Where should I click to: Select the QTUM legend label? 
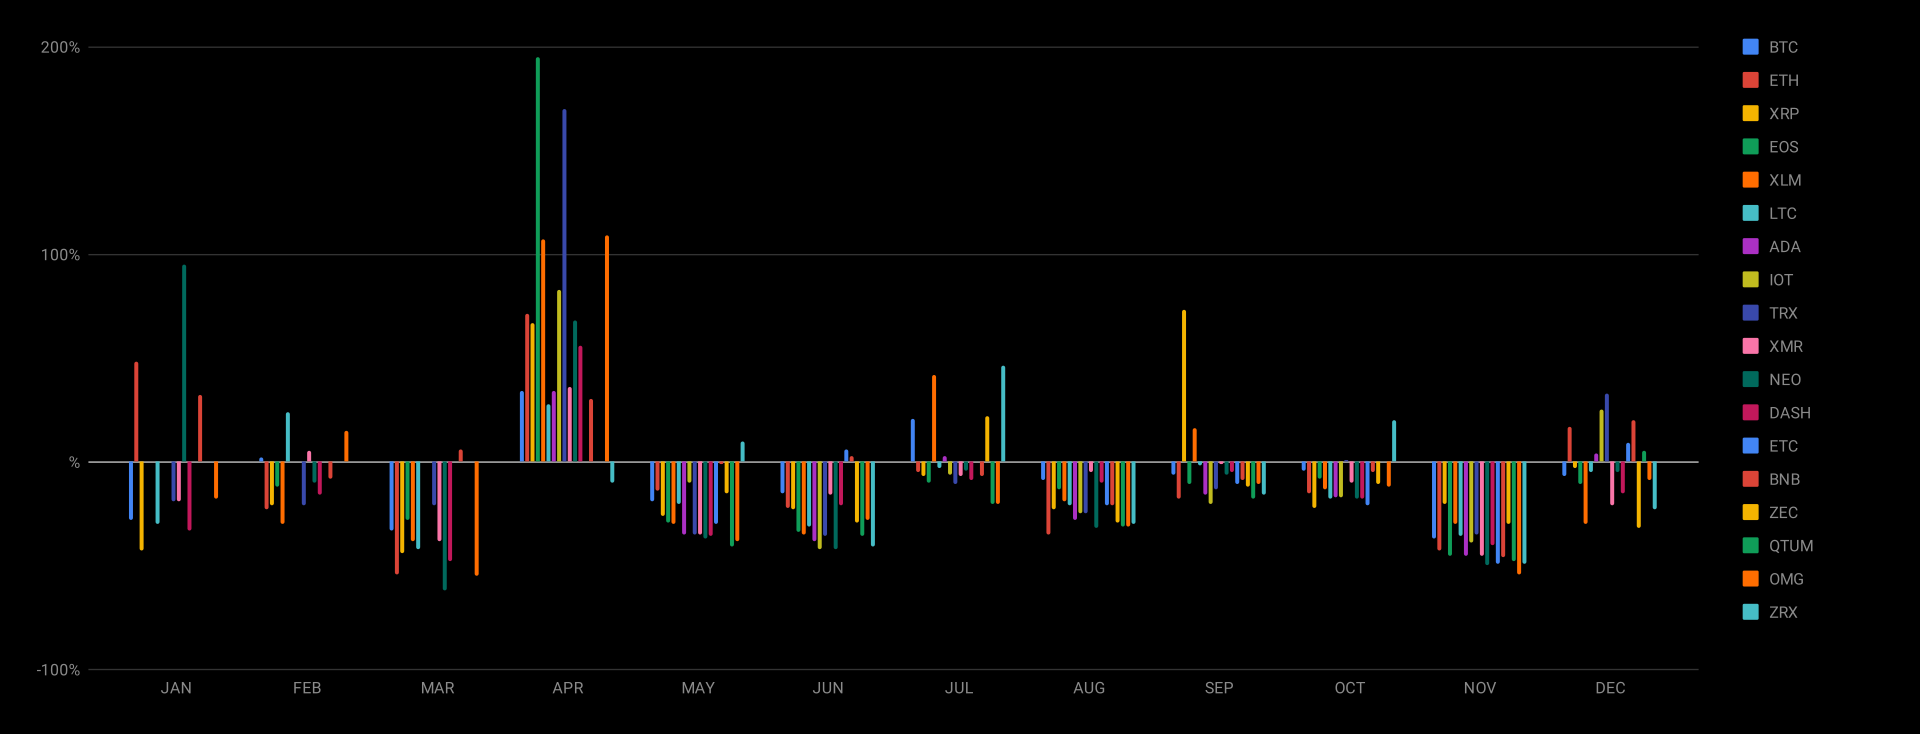pos(1791,546)
